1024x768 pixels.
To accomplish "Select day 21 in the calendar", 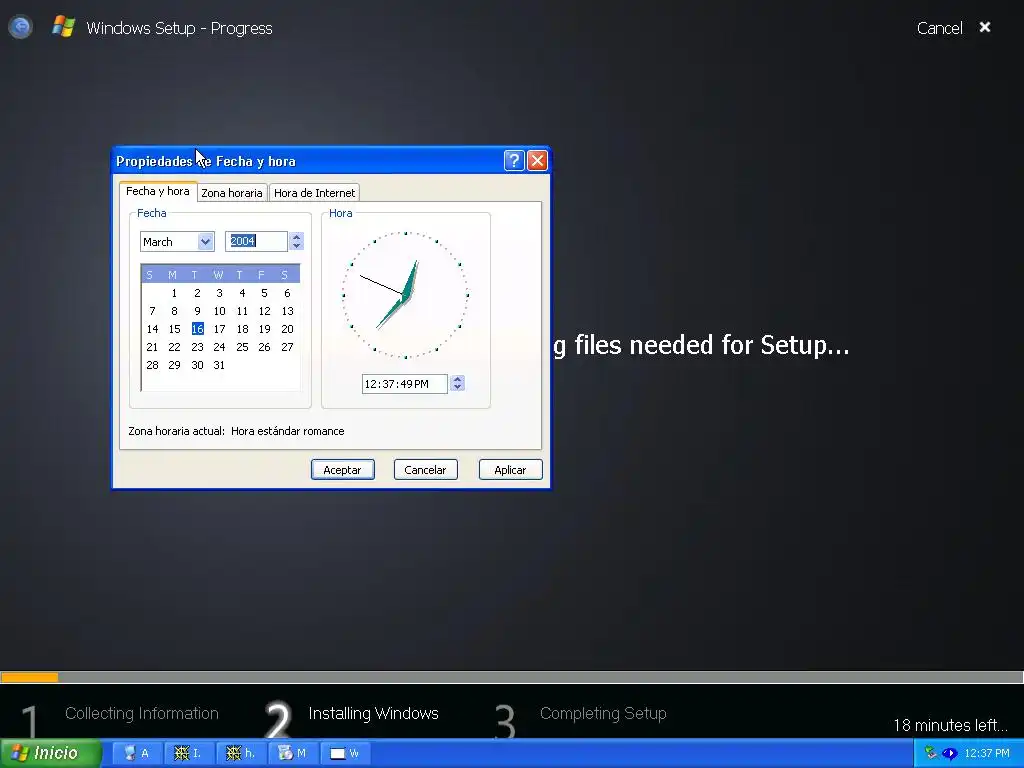I will [x=152, y=347].
